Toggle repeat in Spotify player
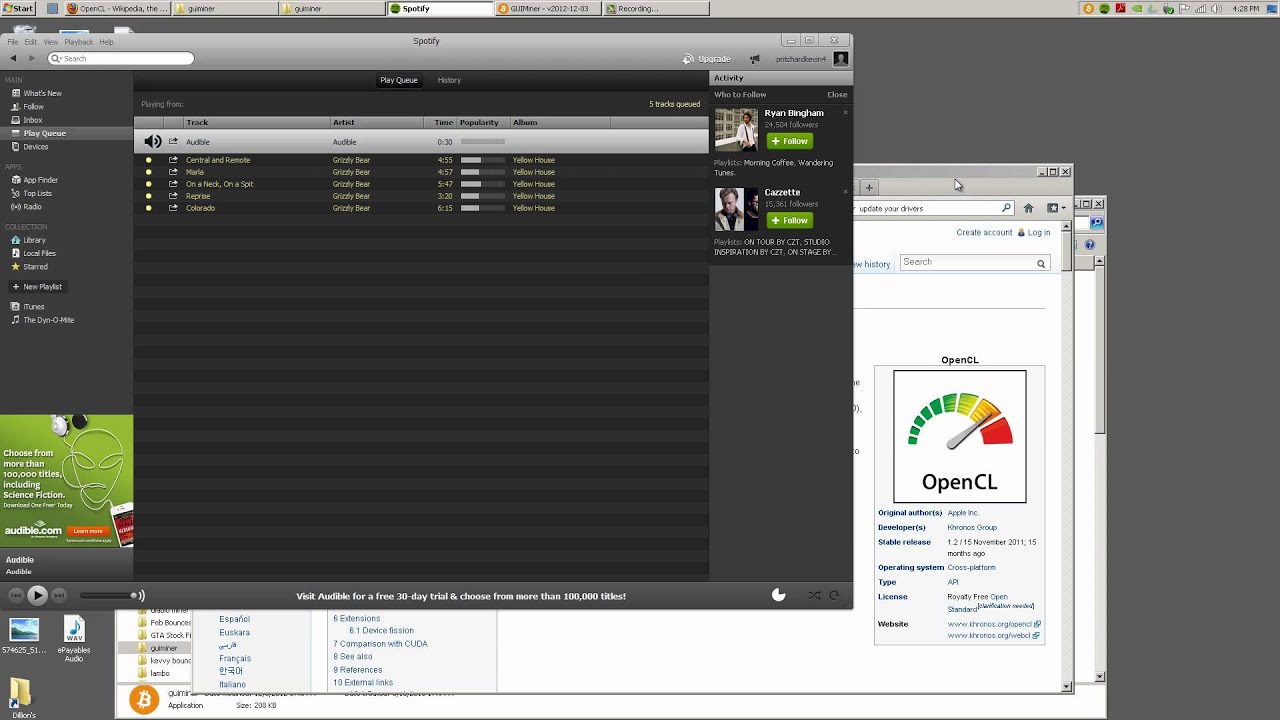The image size is (1280, 720). point(835,595)
